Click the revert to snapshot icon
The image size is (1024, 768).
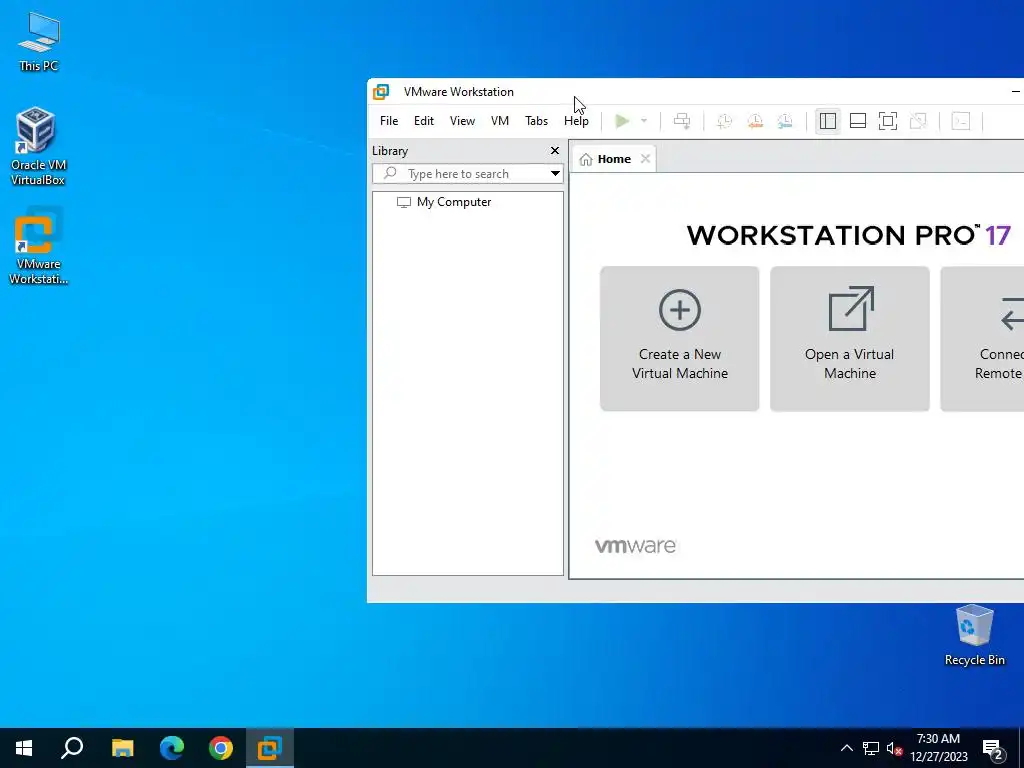point(755,121)
